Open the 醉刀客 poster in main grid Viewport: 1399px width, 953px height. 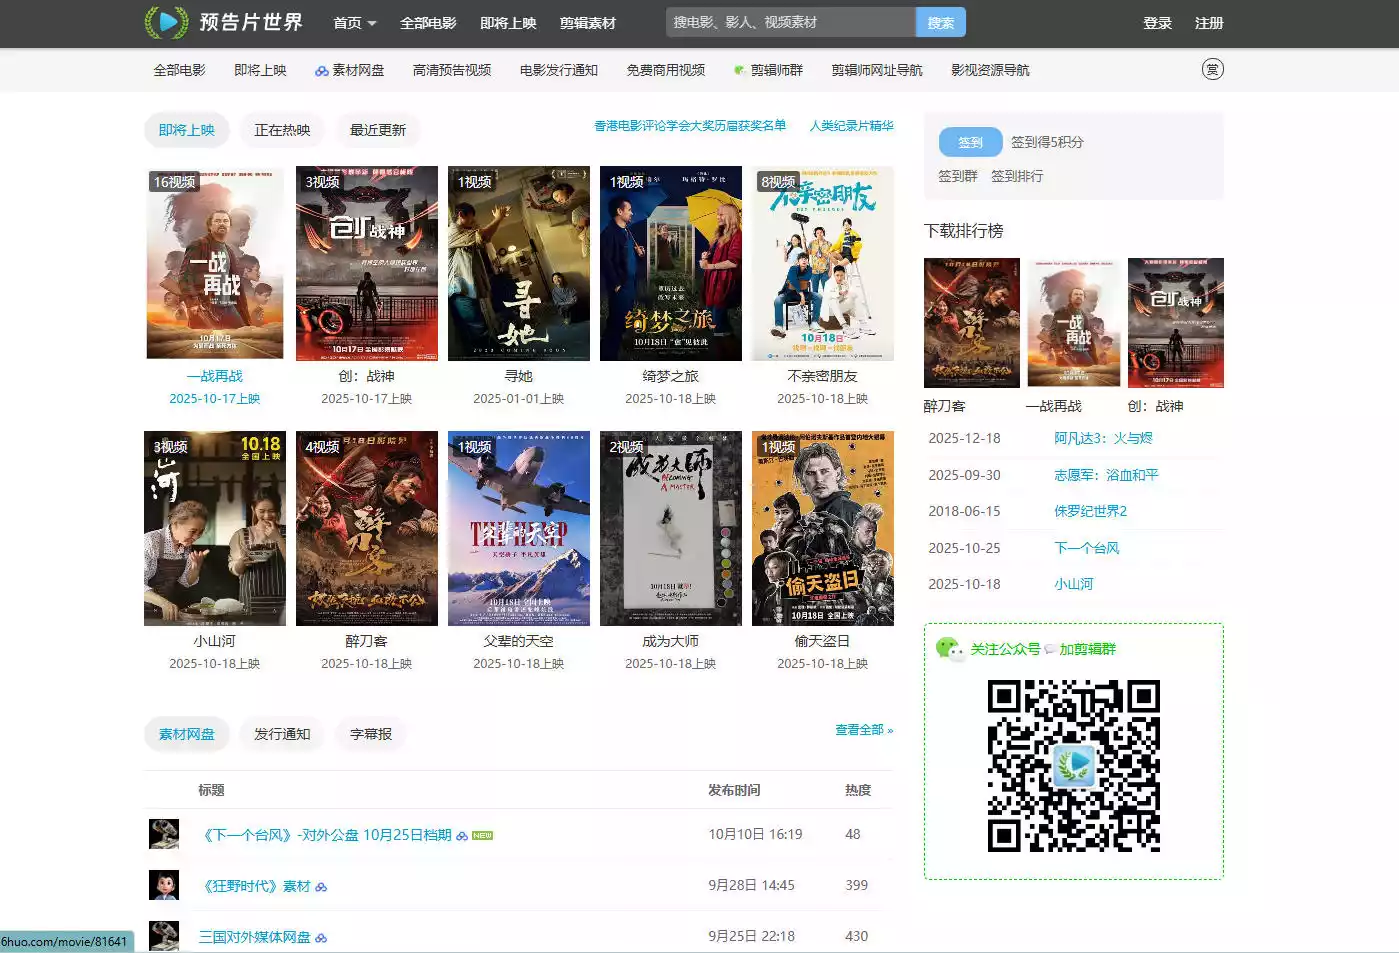pos(367,528)
